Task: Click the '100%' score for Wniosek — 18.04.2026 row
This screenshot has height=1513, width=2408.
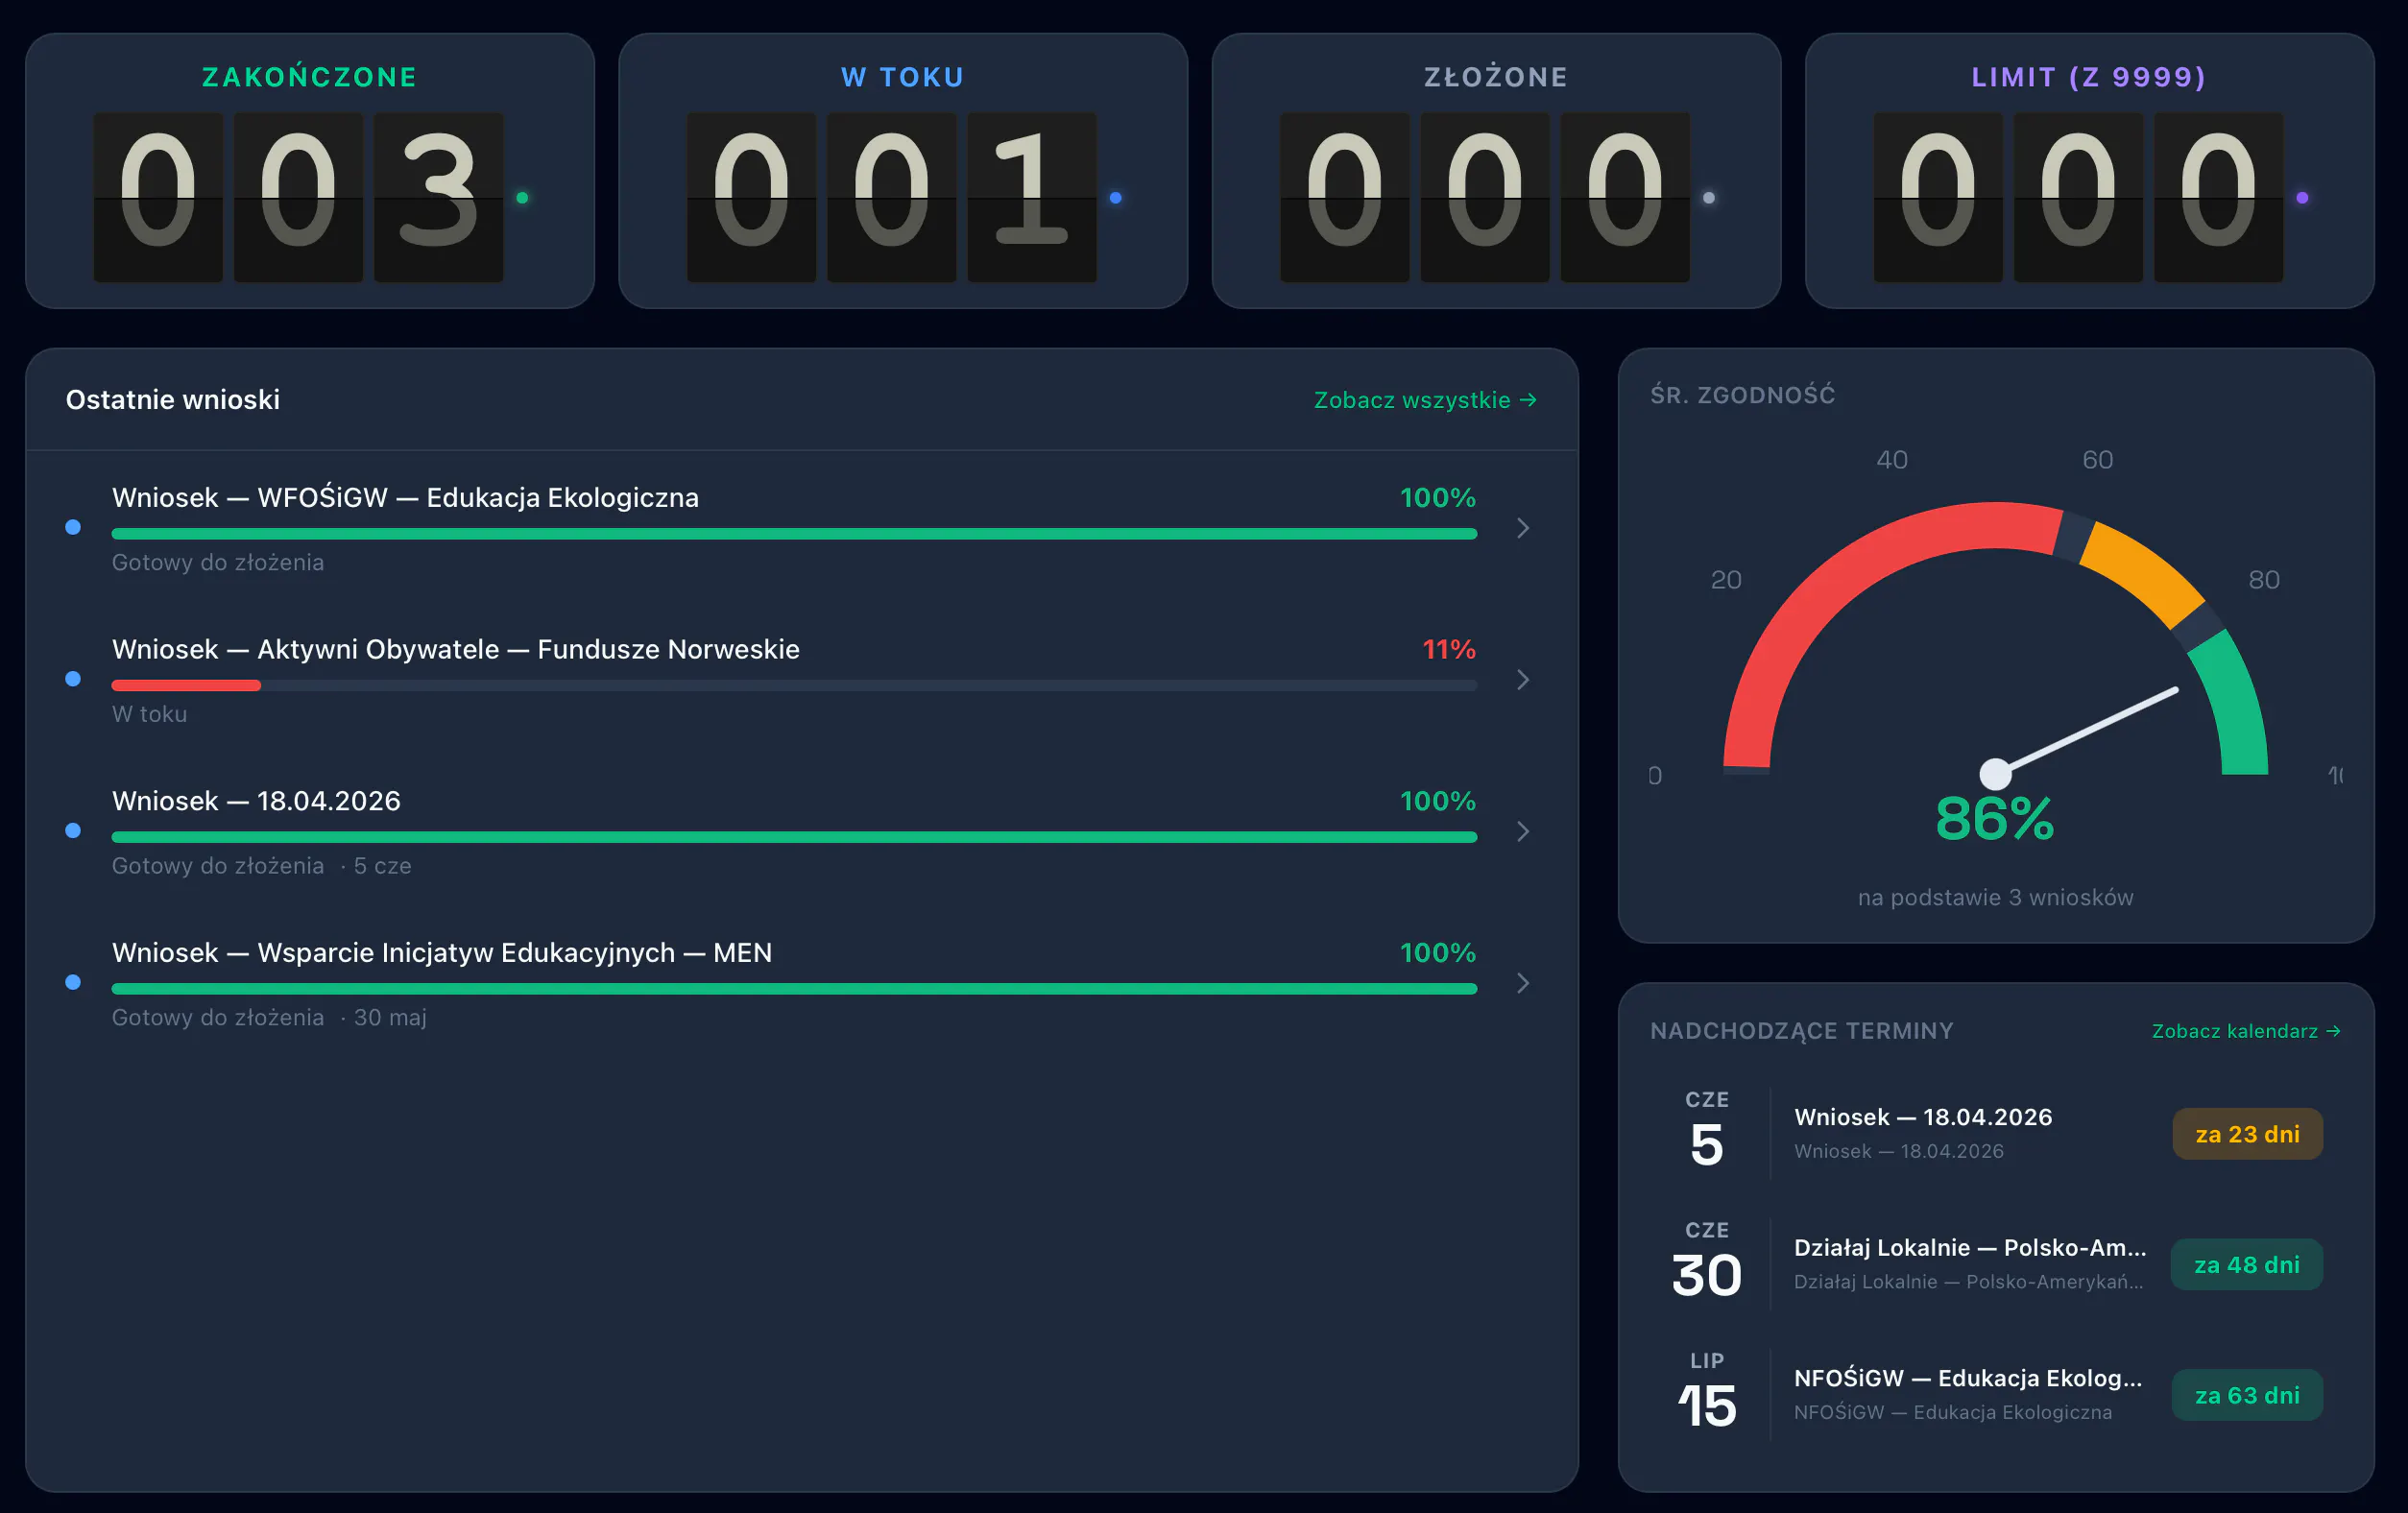Action: pyautogui.click(x=1438, y=801)
